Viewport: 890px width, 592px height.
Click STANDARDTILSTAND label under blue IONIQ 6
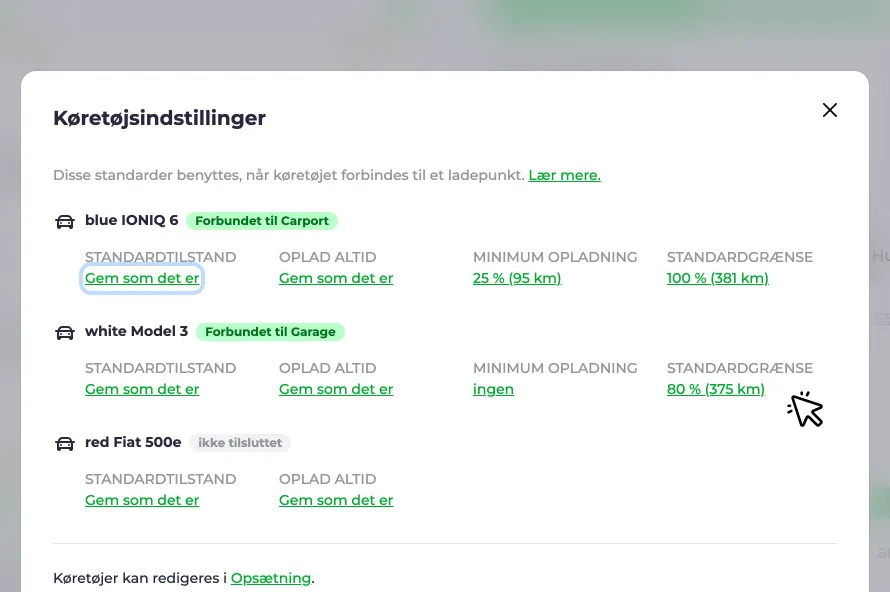pos(161,257)
